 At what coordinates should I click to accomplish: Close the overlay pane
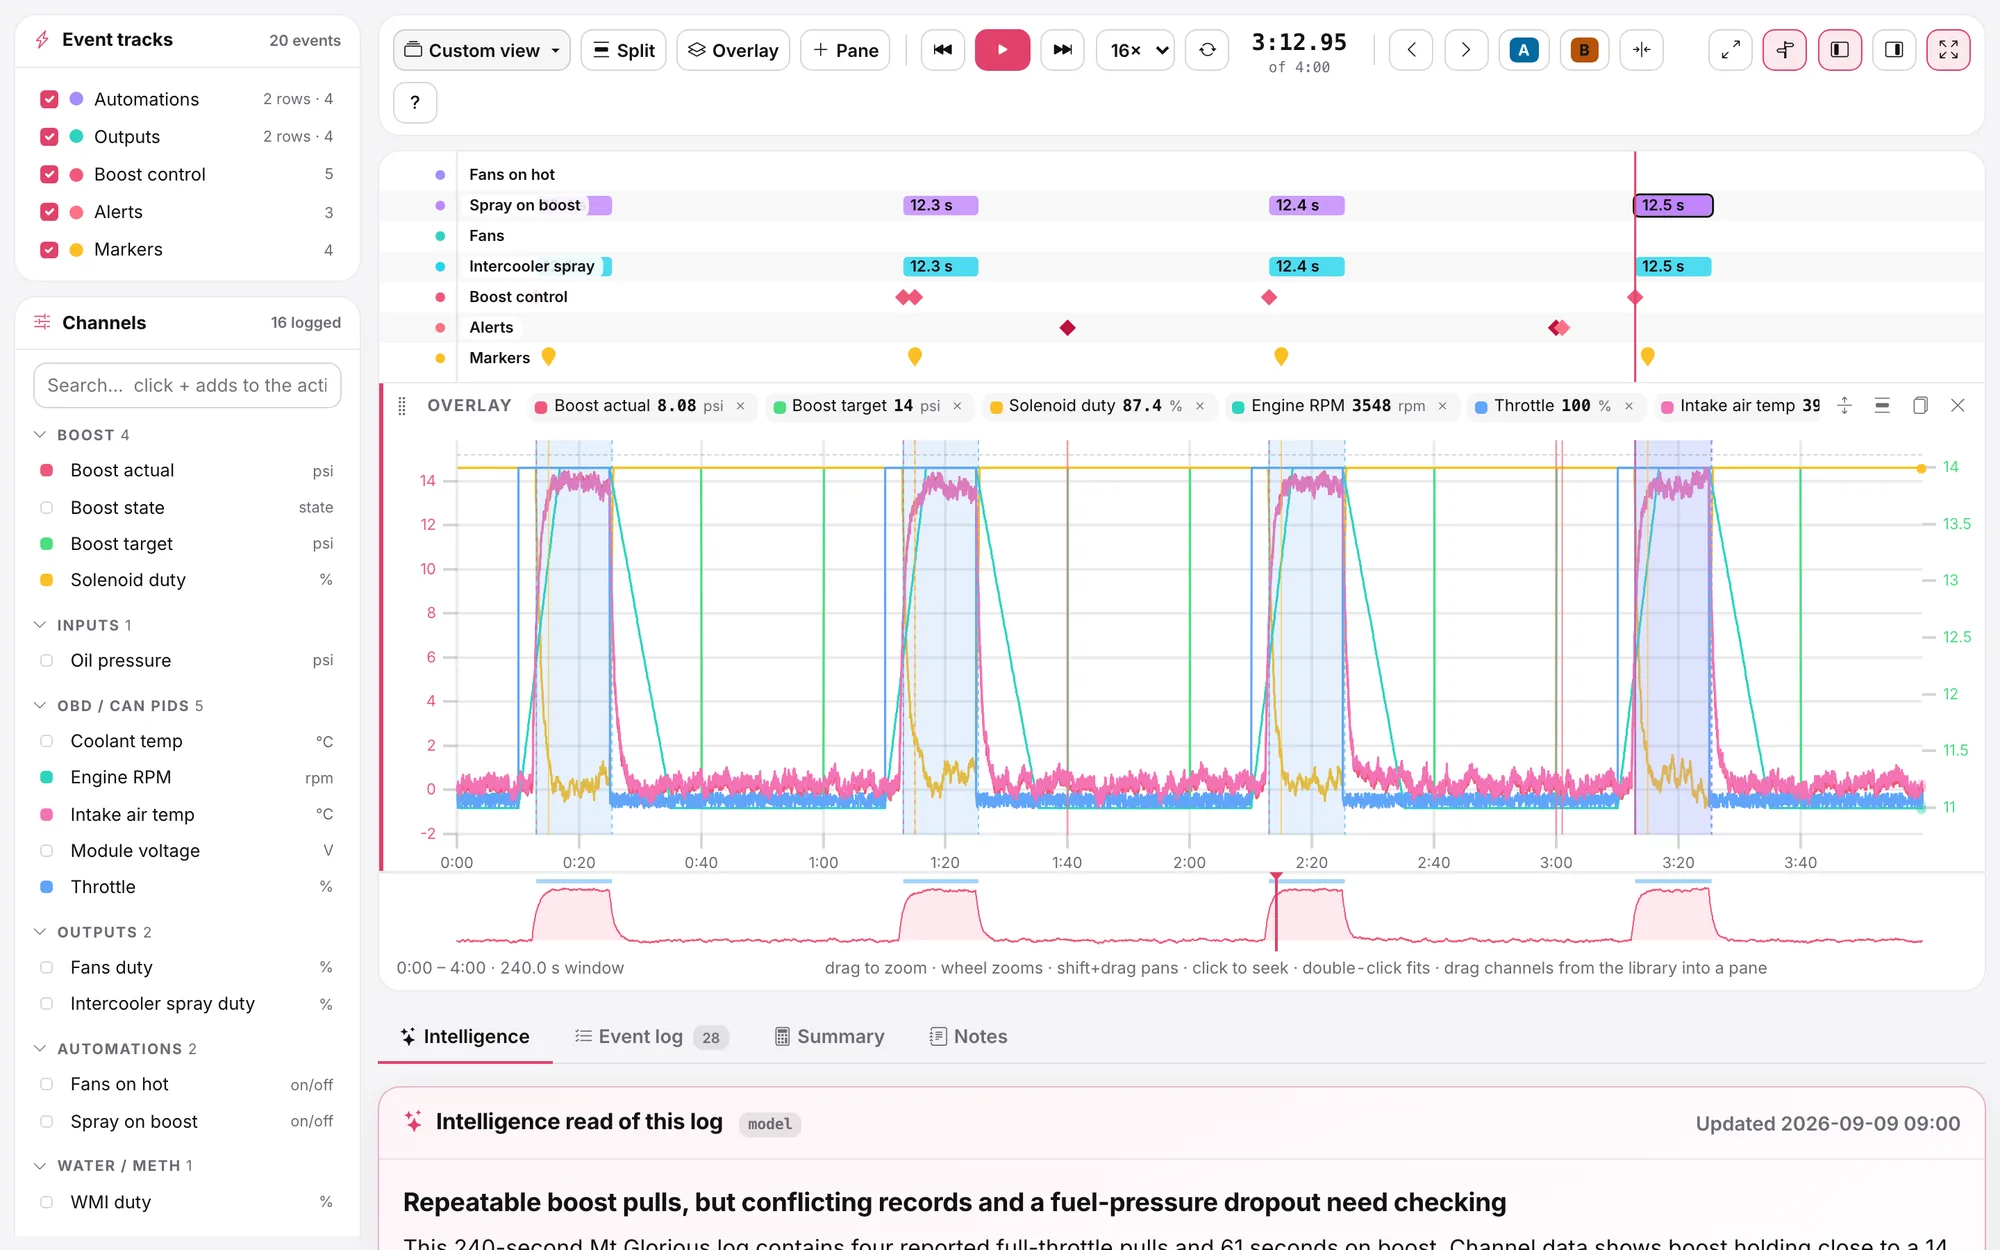pyautogui.click(x=1958, y=406)
